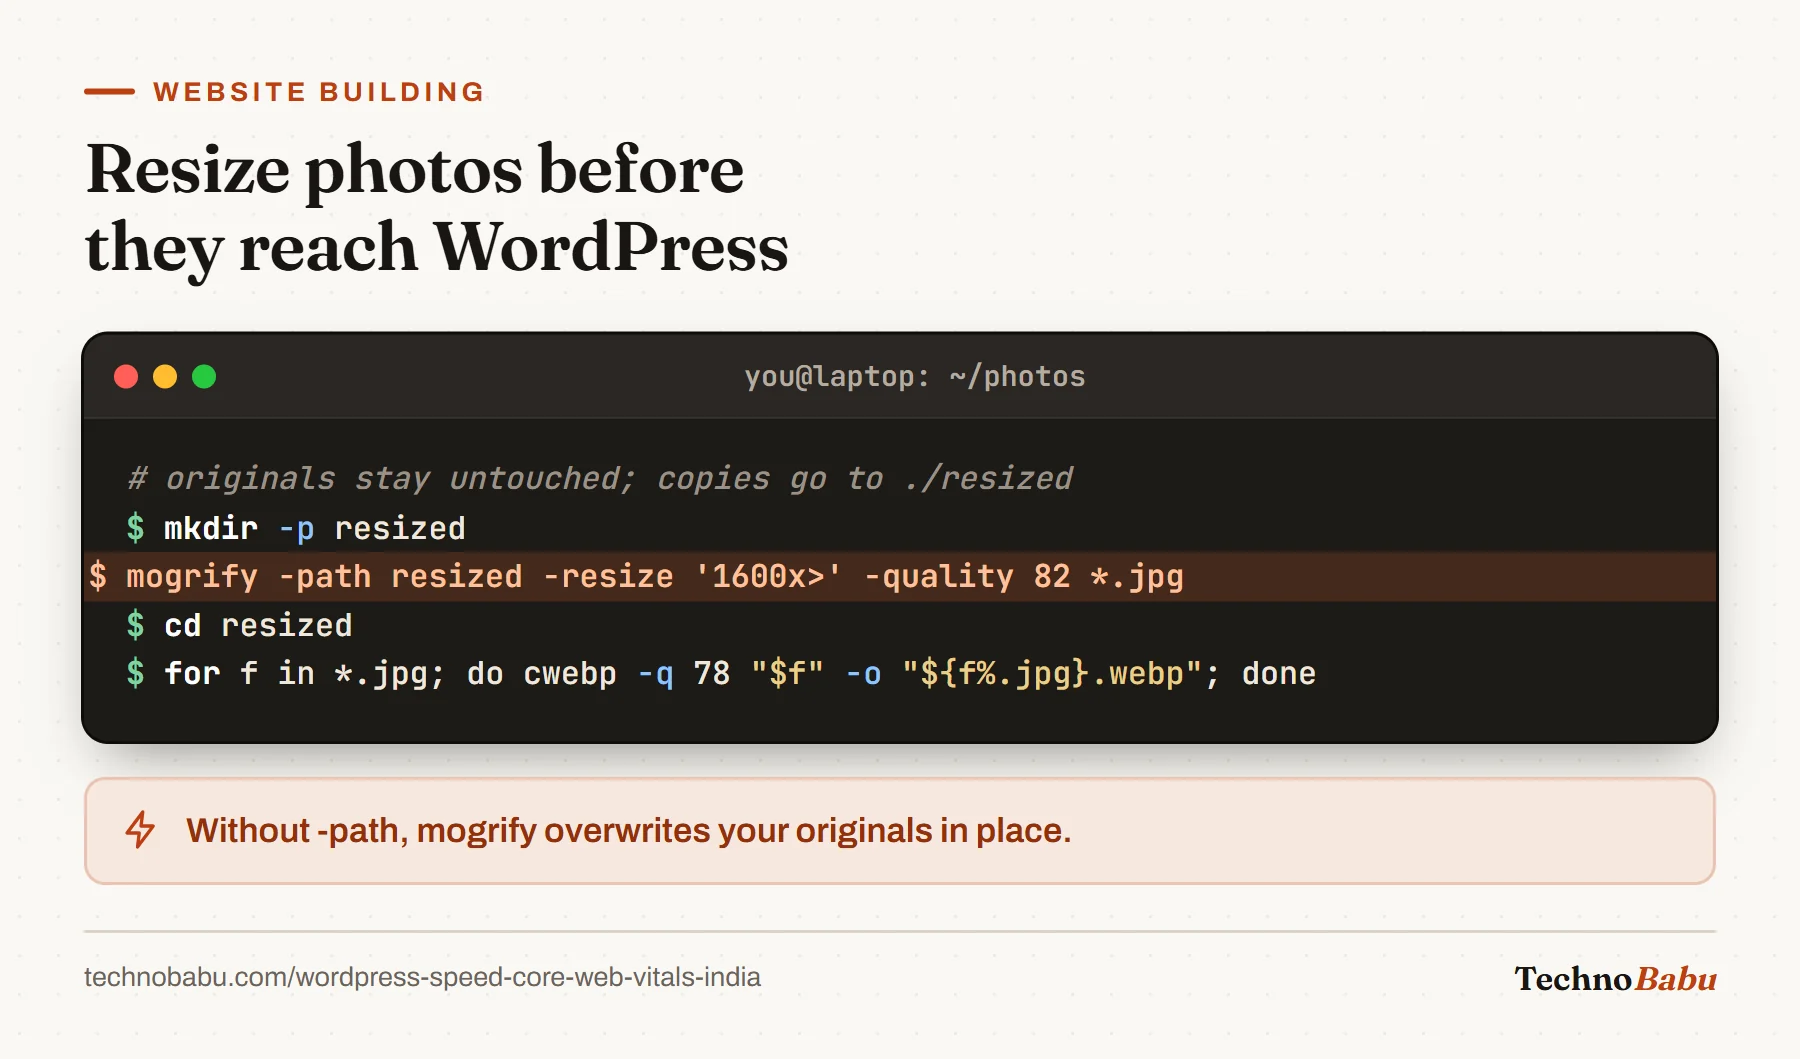
Task: Click the "mkdir -p resized" command line
Action: (297, 528)
